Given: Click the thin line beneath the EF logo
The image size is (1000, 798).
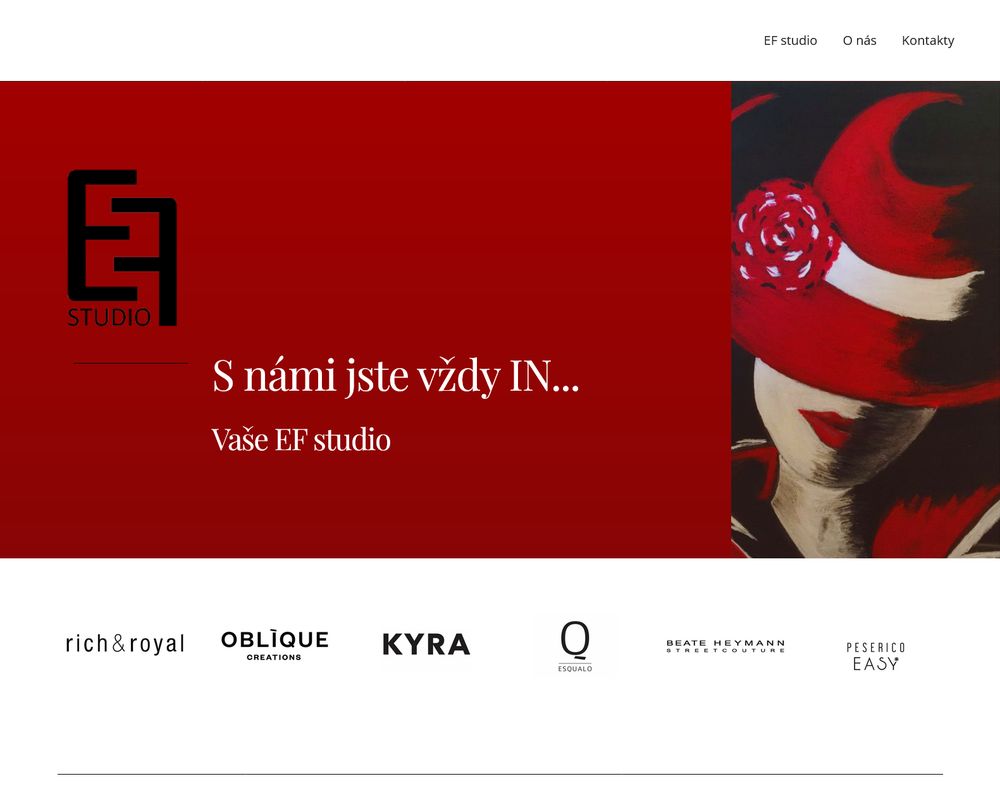Looking at the screenshot, I should 131,364.
